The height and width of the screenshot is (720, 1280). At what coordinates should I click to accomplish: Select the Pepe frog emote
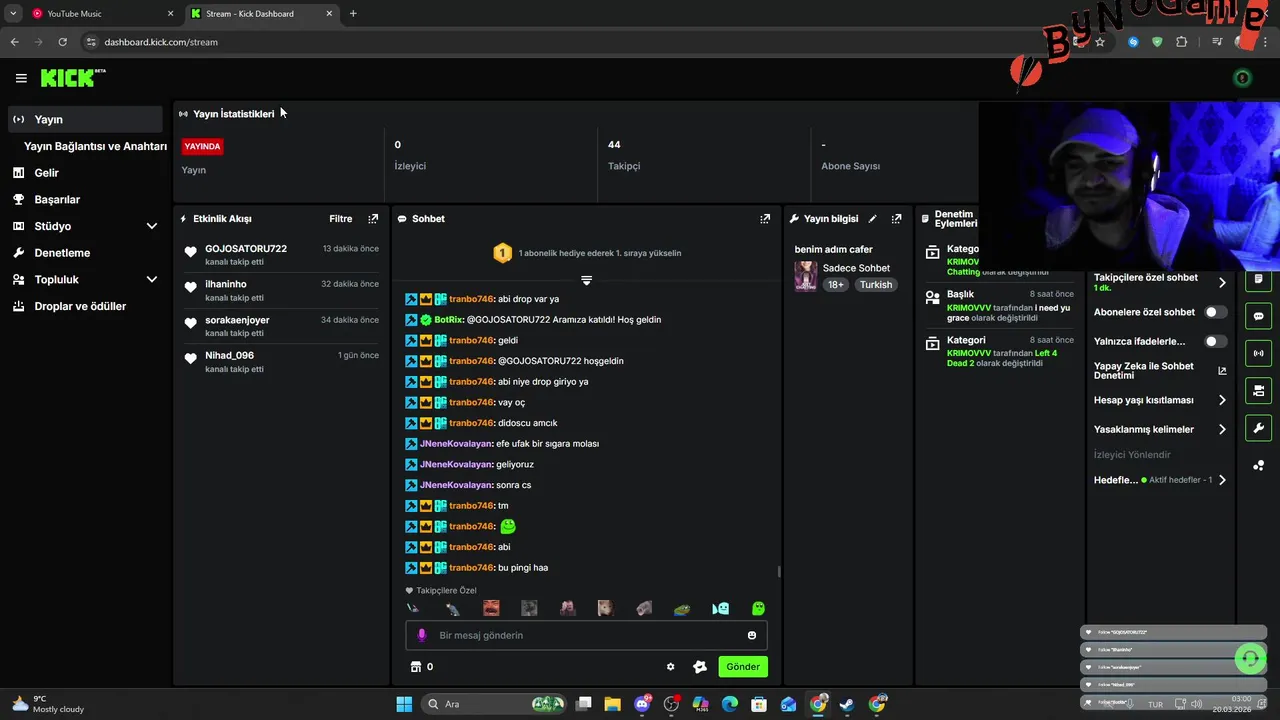point(681,608)
